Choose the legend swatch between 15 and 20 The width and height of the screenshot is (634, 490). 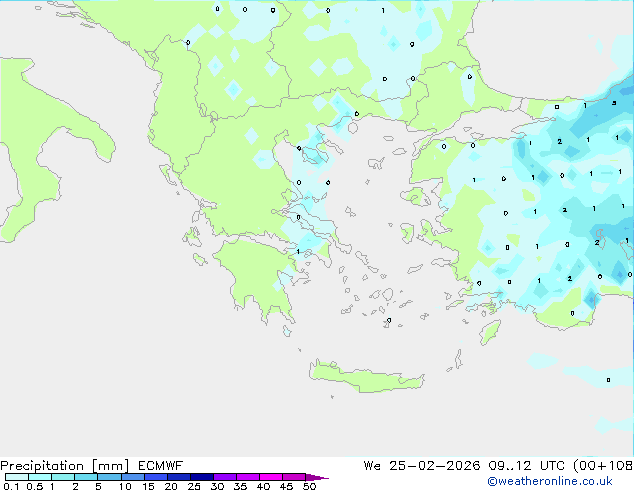(155, 477)
